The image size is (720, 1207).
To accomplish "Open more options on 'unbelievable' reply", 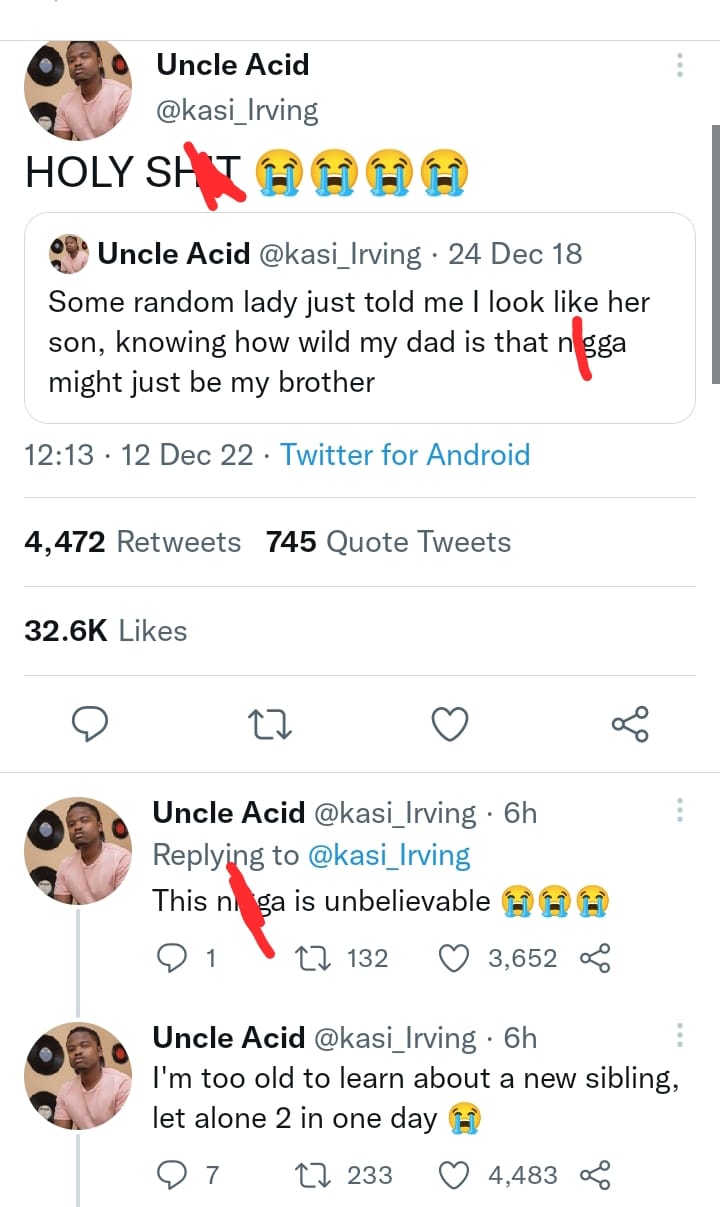I will 680,810.
